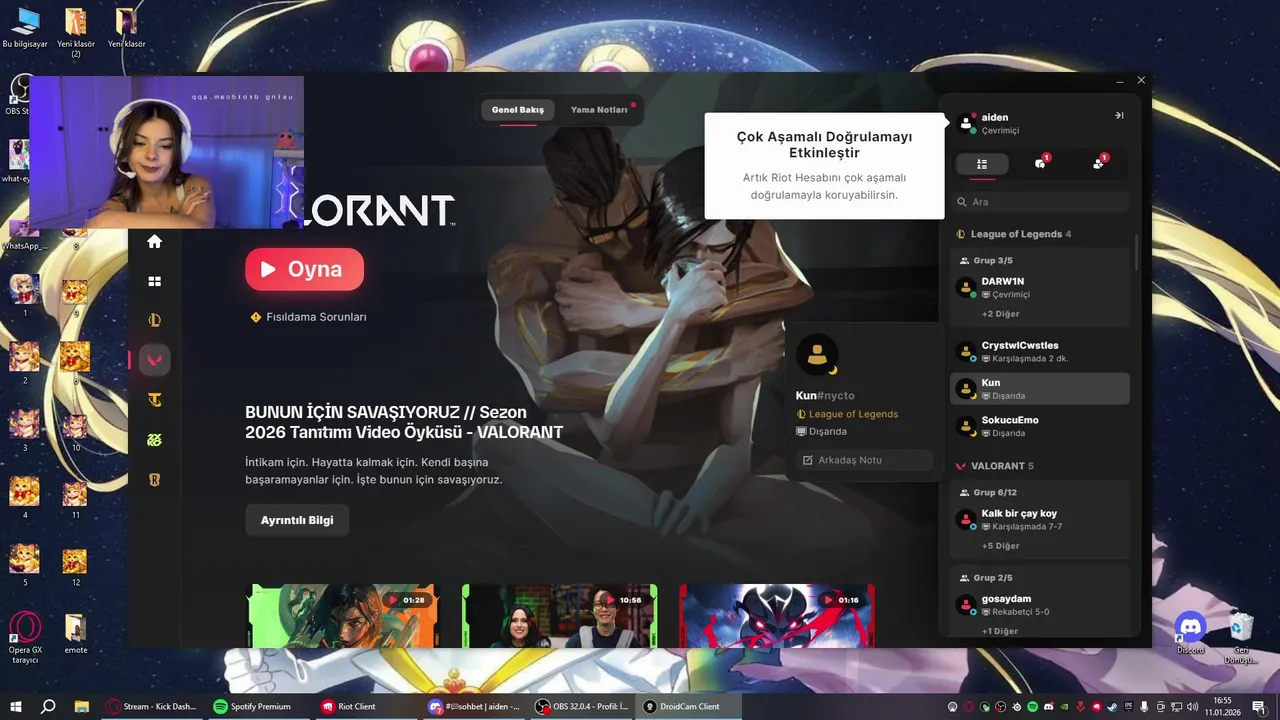Viewport: 1280px width, 720px height.
Task: Open Bu bilgisayar desktop icon
Action: 25,29
